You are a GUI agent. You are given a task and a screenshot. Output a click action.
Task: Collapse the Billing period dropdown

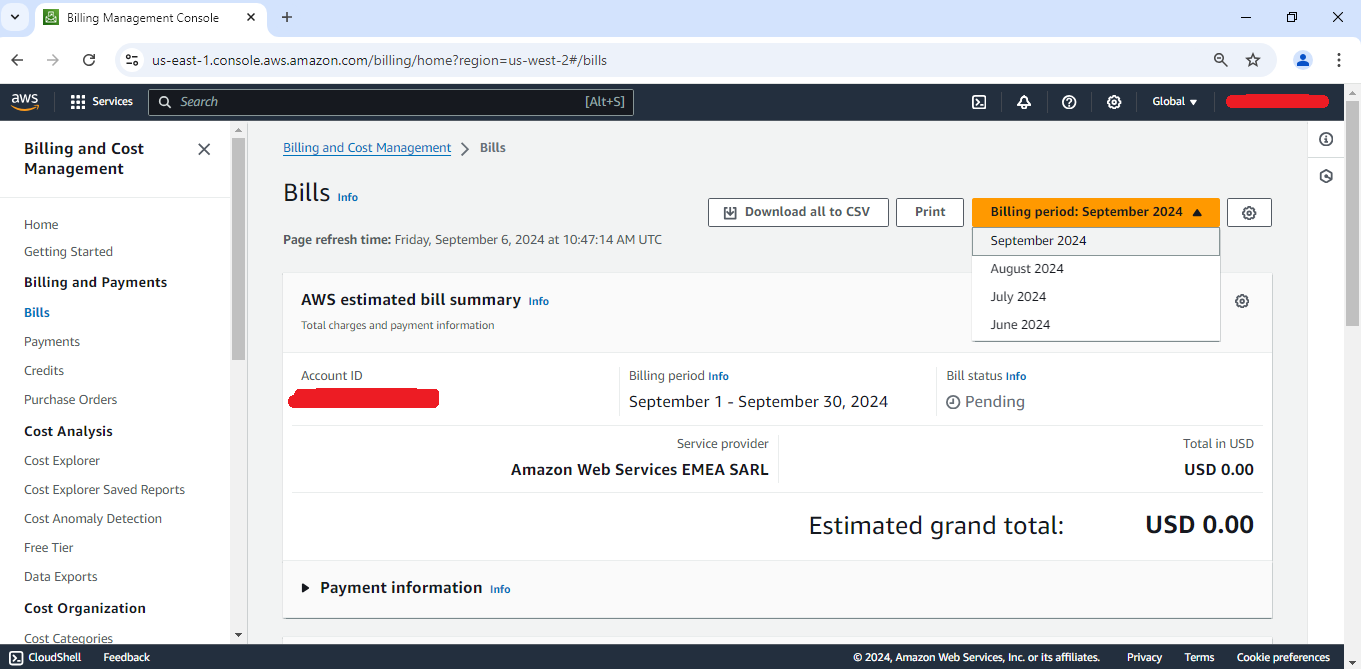tap(1096, 212)
